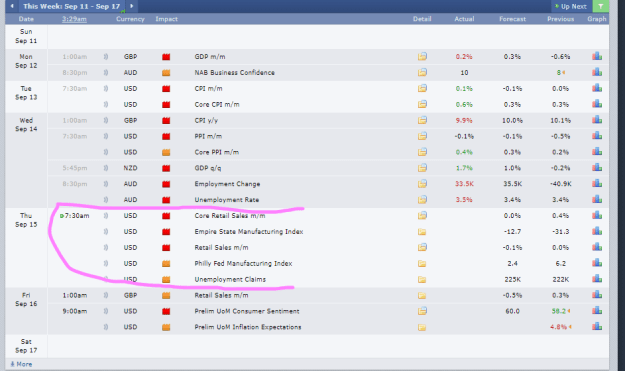Open graph for GDP q/q row
Screen dimensions: 625x371
click(597, 168)
